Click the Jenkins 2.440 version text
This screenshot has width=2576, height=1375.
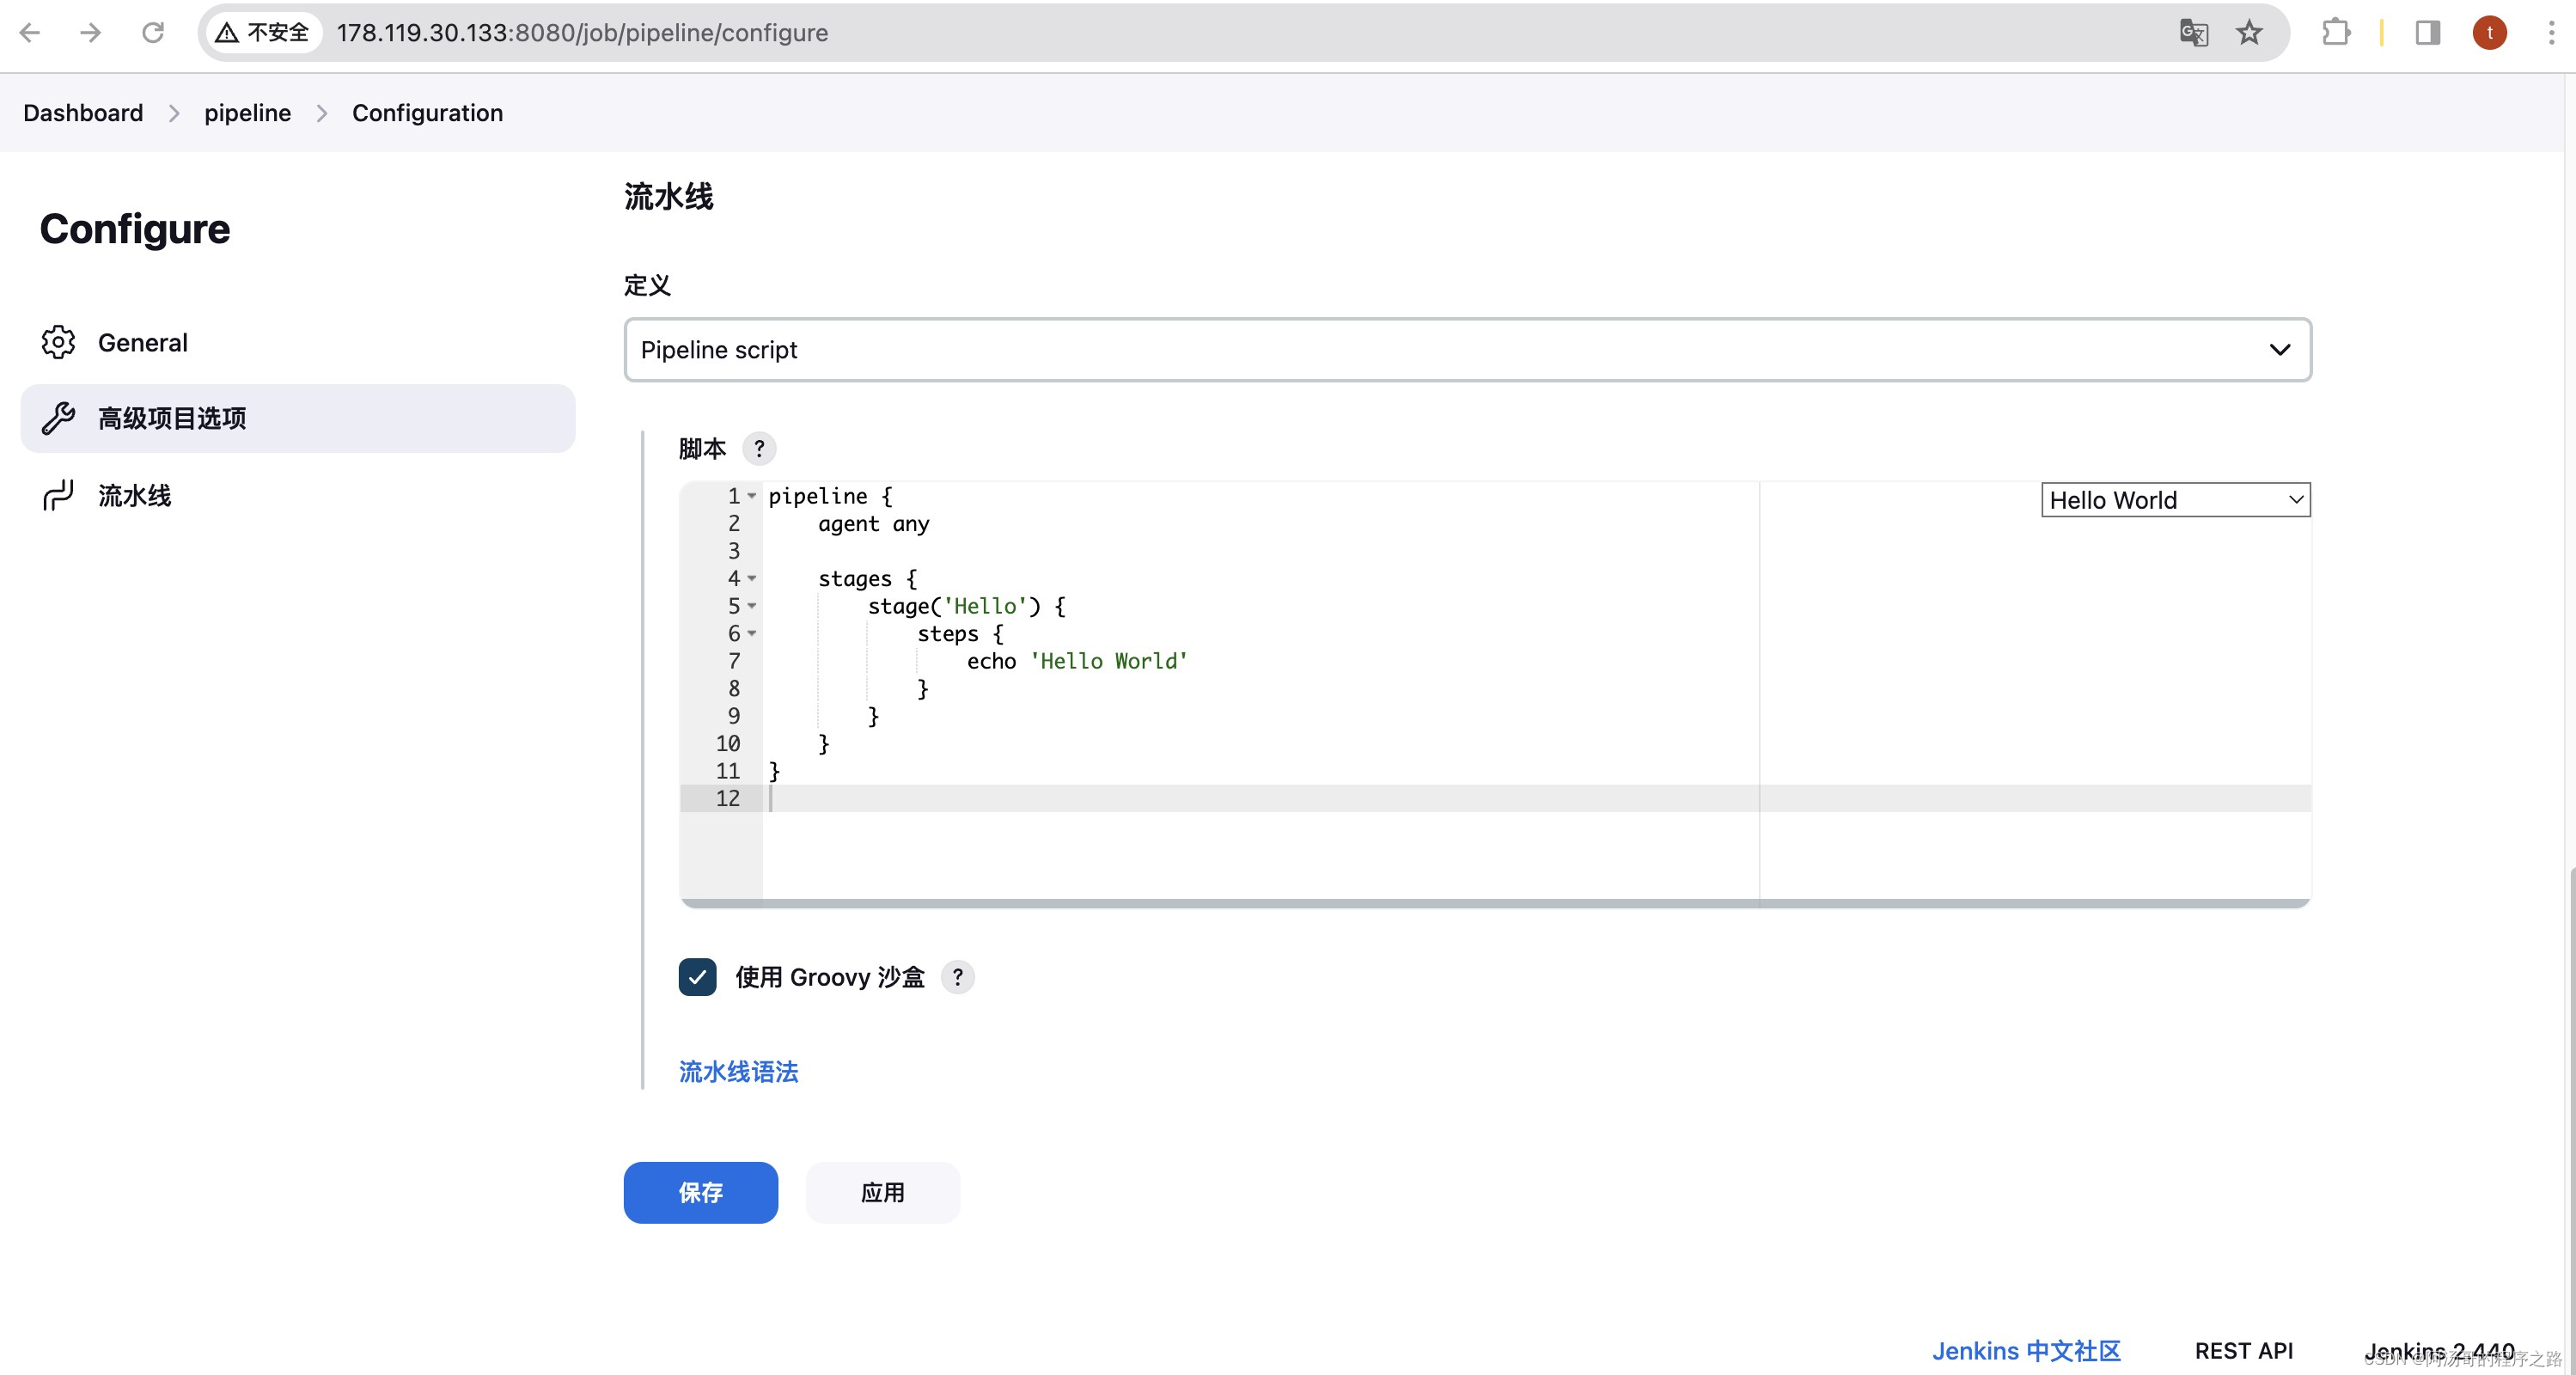pos(2439,1351)
